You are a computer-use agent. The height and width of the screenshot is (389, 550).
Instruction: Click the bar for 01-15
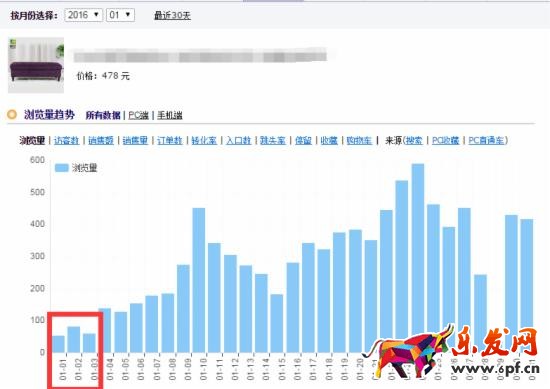(277, 323)
